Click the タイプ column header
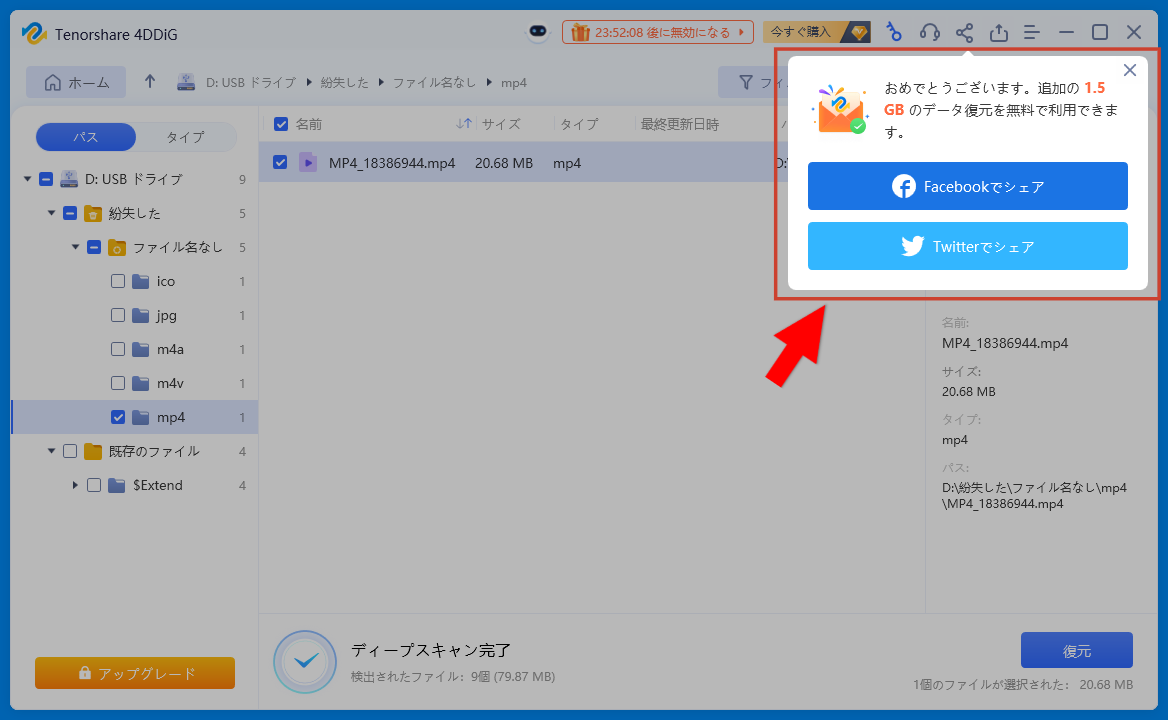Viewport: 1168px width, 720px height. pyautogui.click(x=579, y=124)
